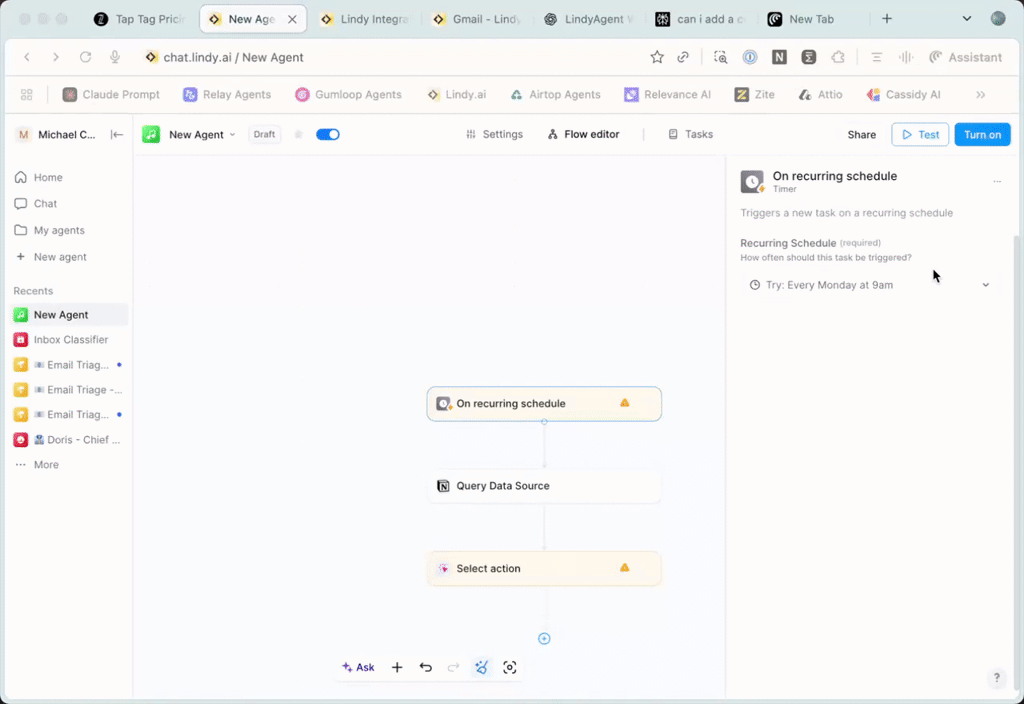Collapse the sidebar with the arrow icon

click(117, 134)
